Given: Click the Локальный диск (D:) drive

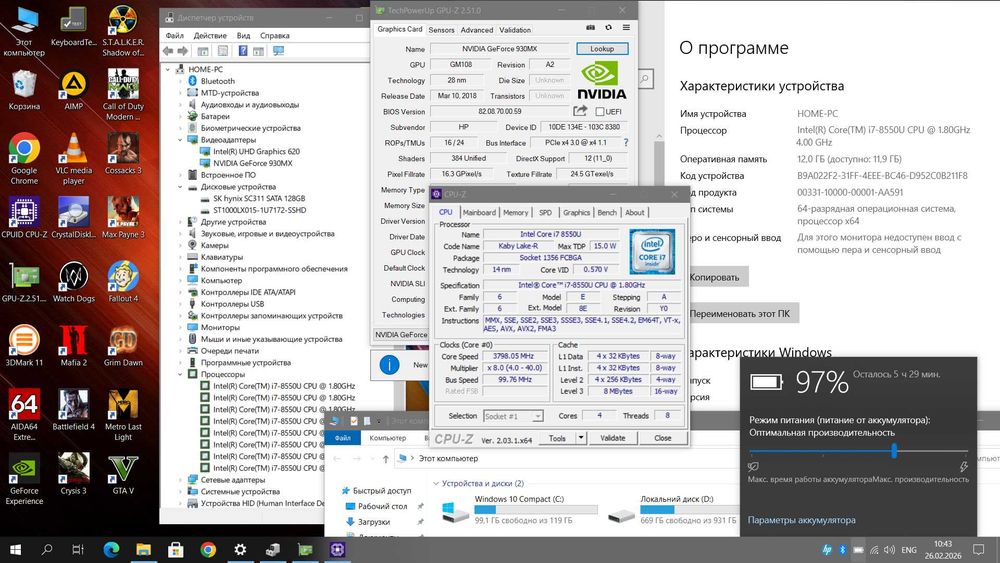Looking at the screenshot, I should pyautogui.click(x=673, y=509).
